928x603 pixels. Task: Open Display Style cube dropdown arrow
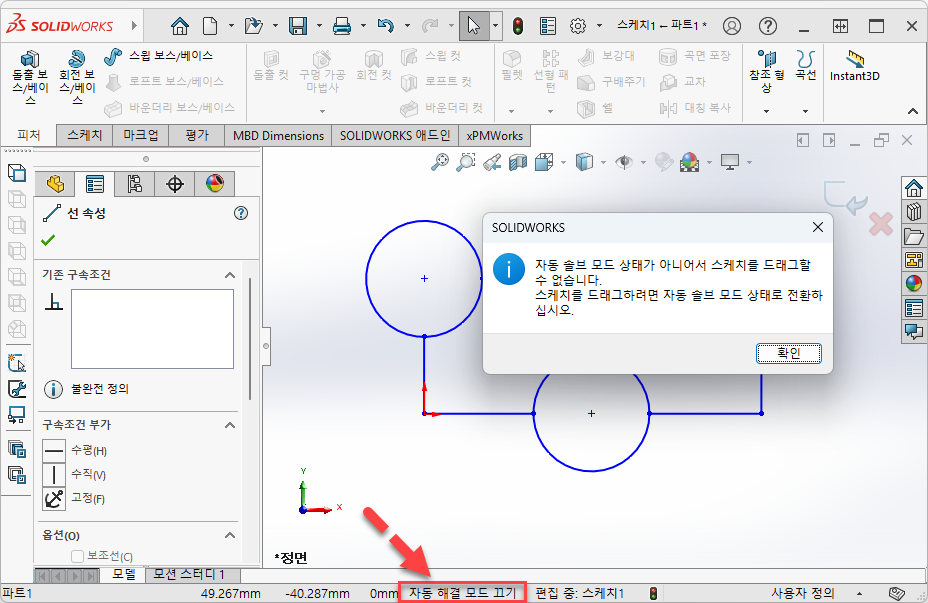pos(603,162)
